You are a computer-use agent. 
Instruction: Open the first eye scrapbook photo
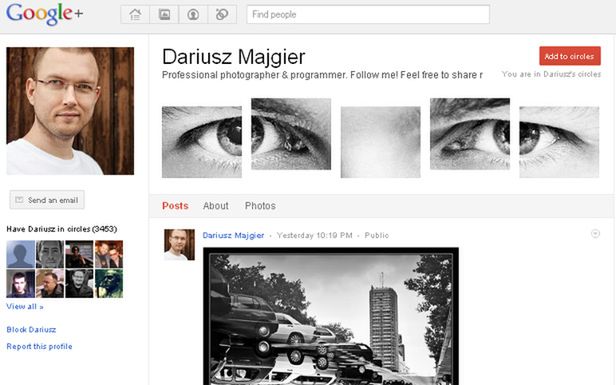tap(202, 142)
